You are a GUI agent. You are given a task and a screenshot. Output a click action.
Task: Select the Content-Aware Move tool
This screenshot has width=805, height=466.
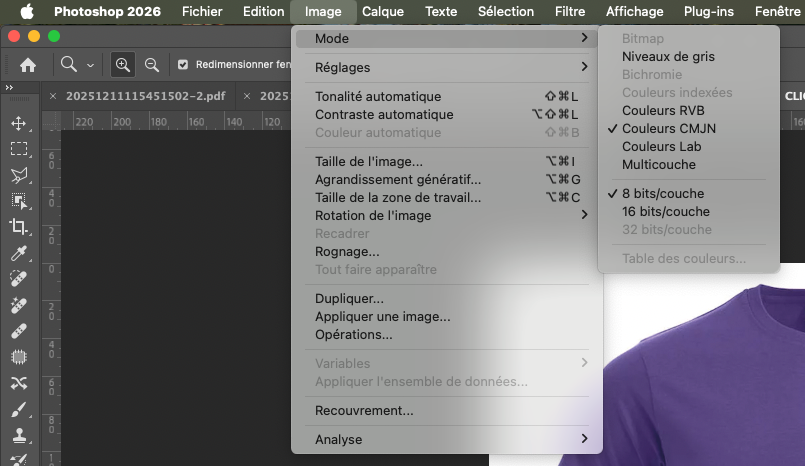point(19,383)
